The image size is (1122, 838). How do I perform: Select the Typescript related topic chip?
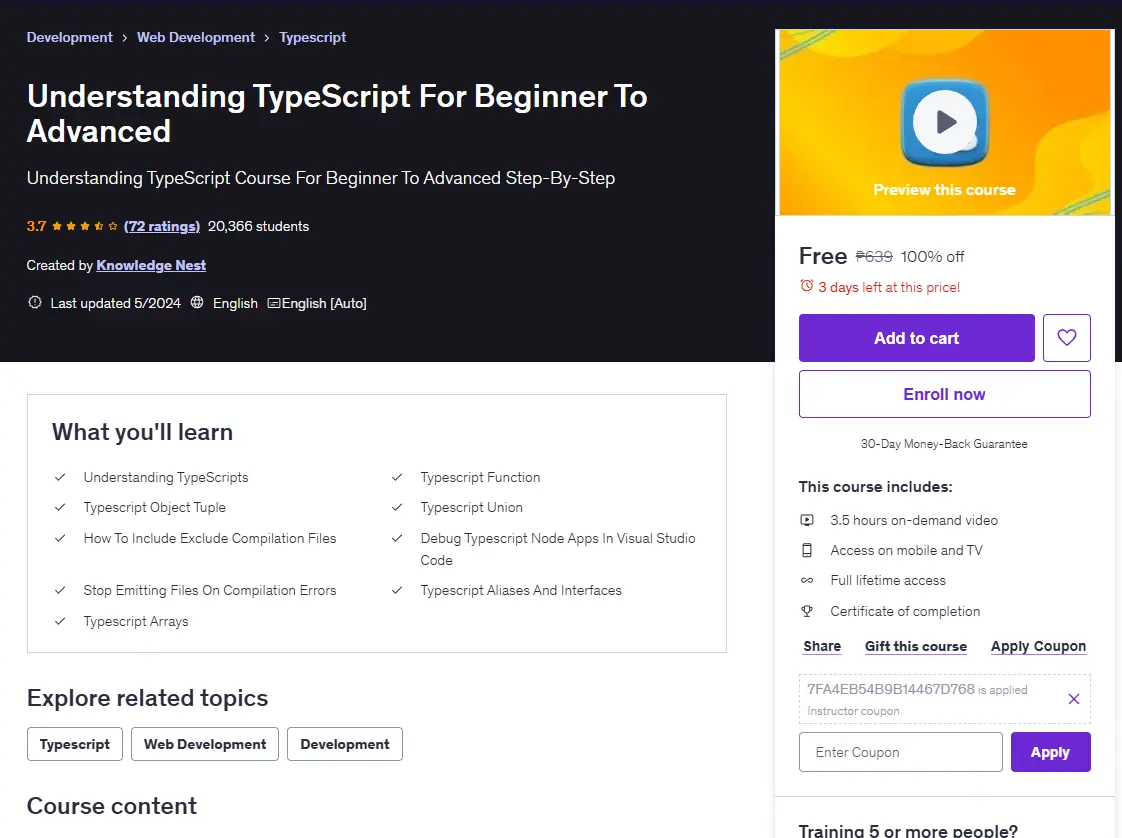pyautogui.click(x=75, y=744)
